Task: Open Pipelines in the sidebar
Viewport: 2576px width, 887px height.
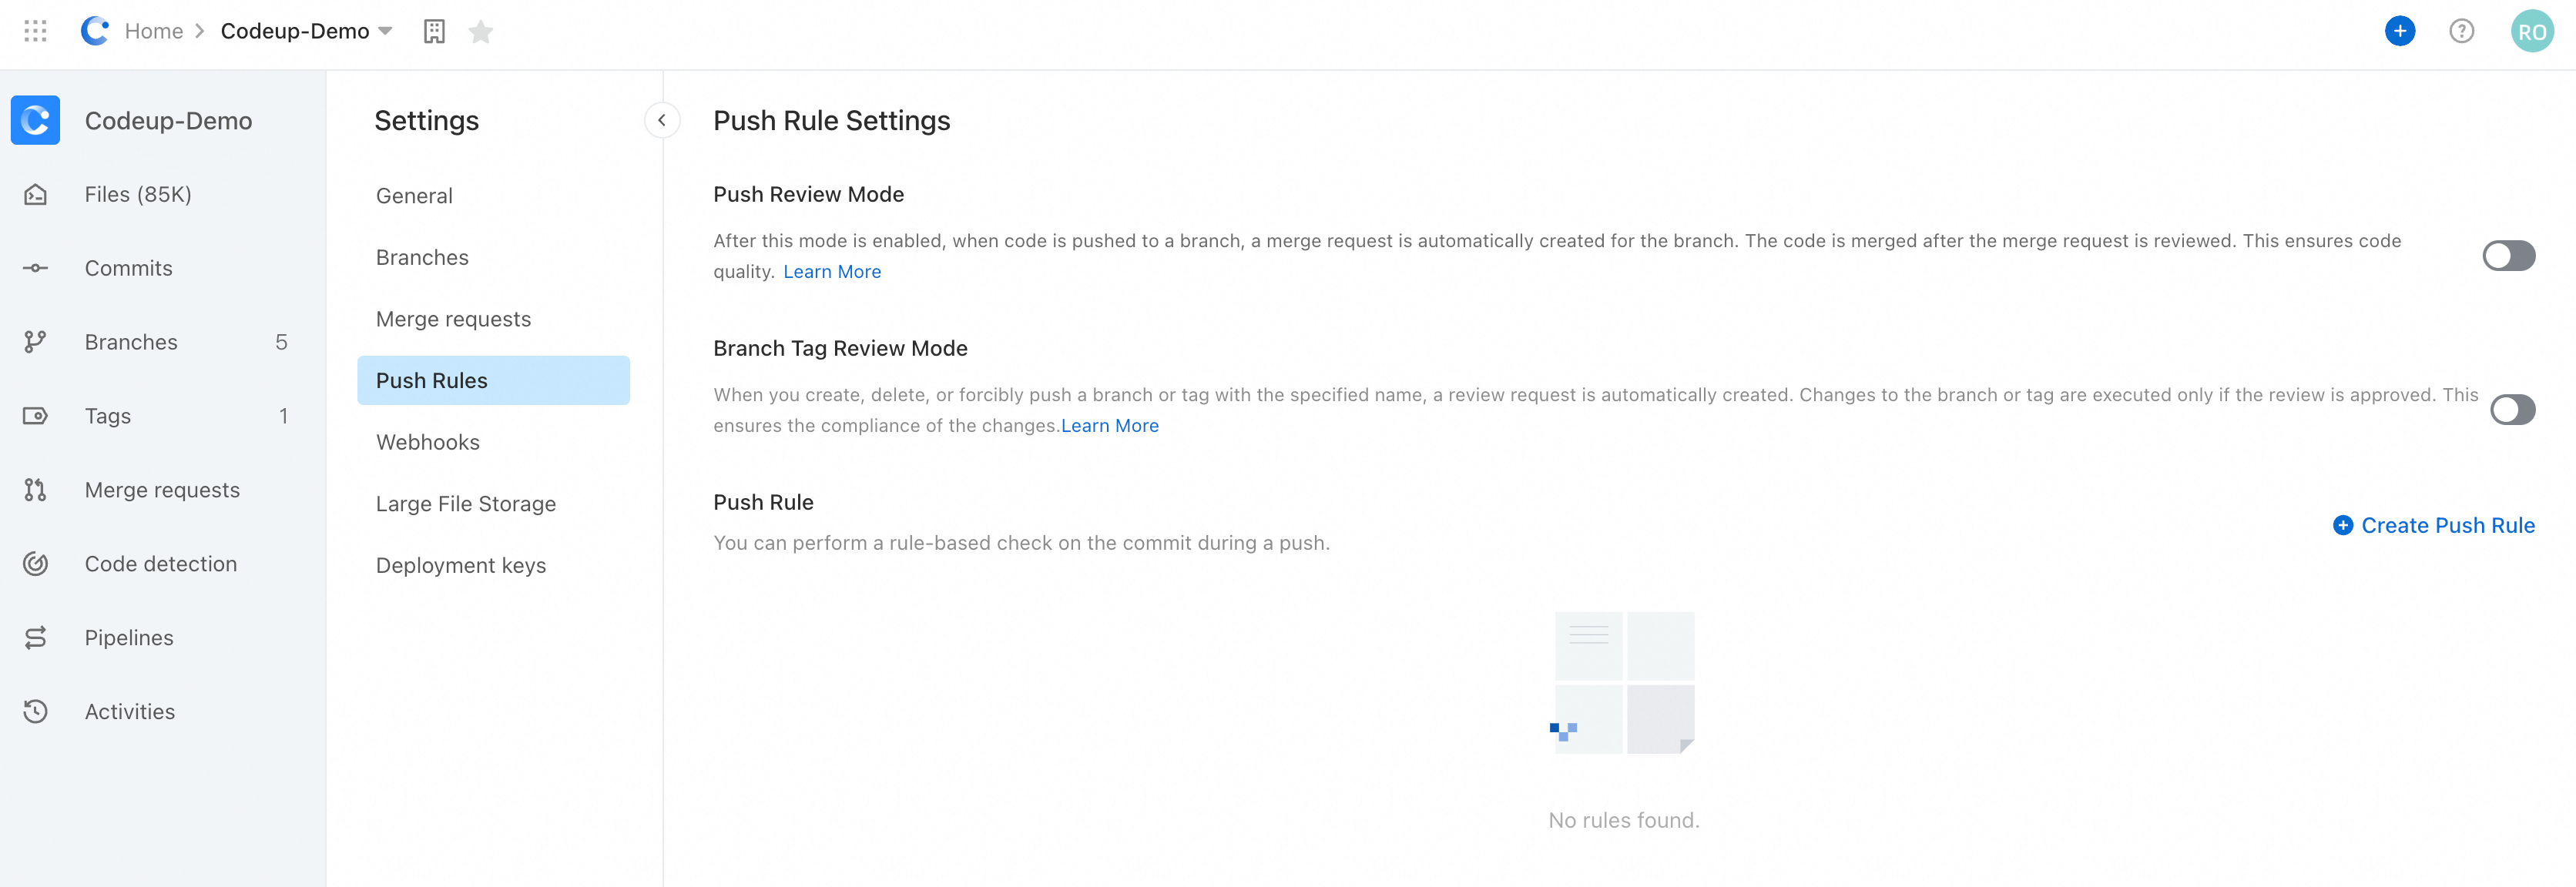Action: pyautogui.click(x=128, y=638)
